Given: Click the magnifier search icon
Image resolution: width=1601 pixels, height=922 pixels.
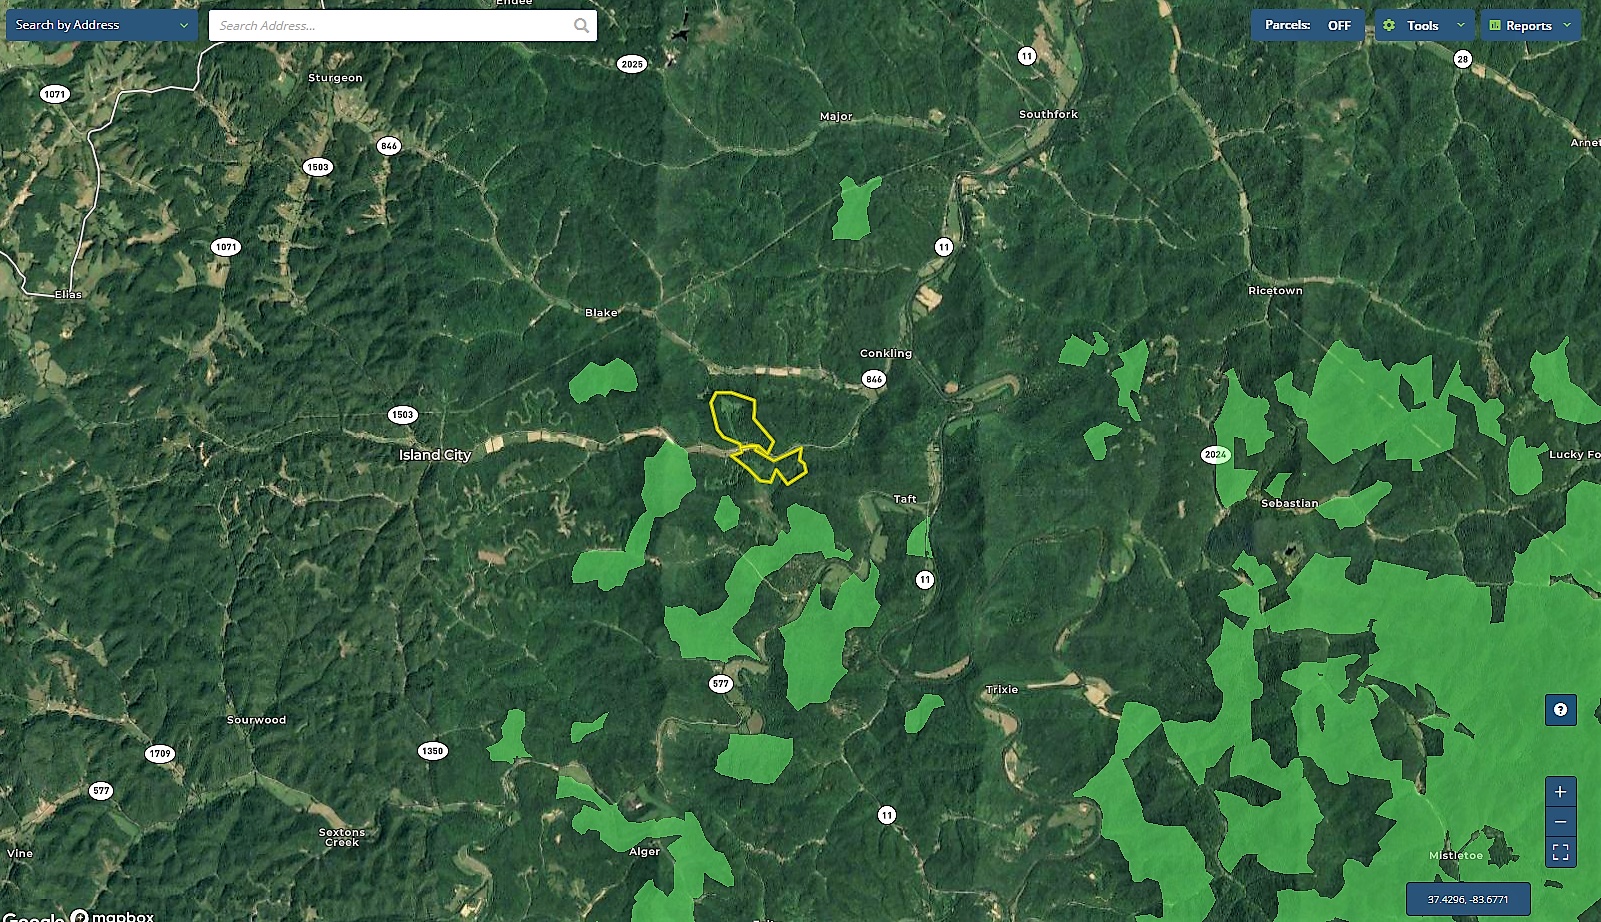Looking at the screenshot, I should coord(581,26).
